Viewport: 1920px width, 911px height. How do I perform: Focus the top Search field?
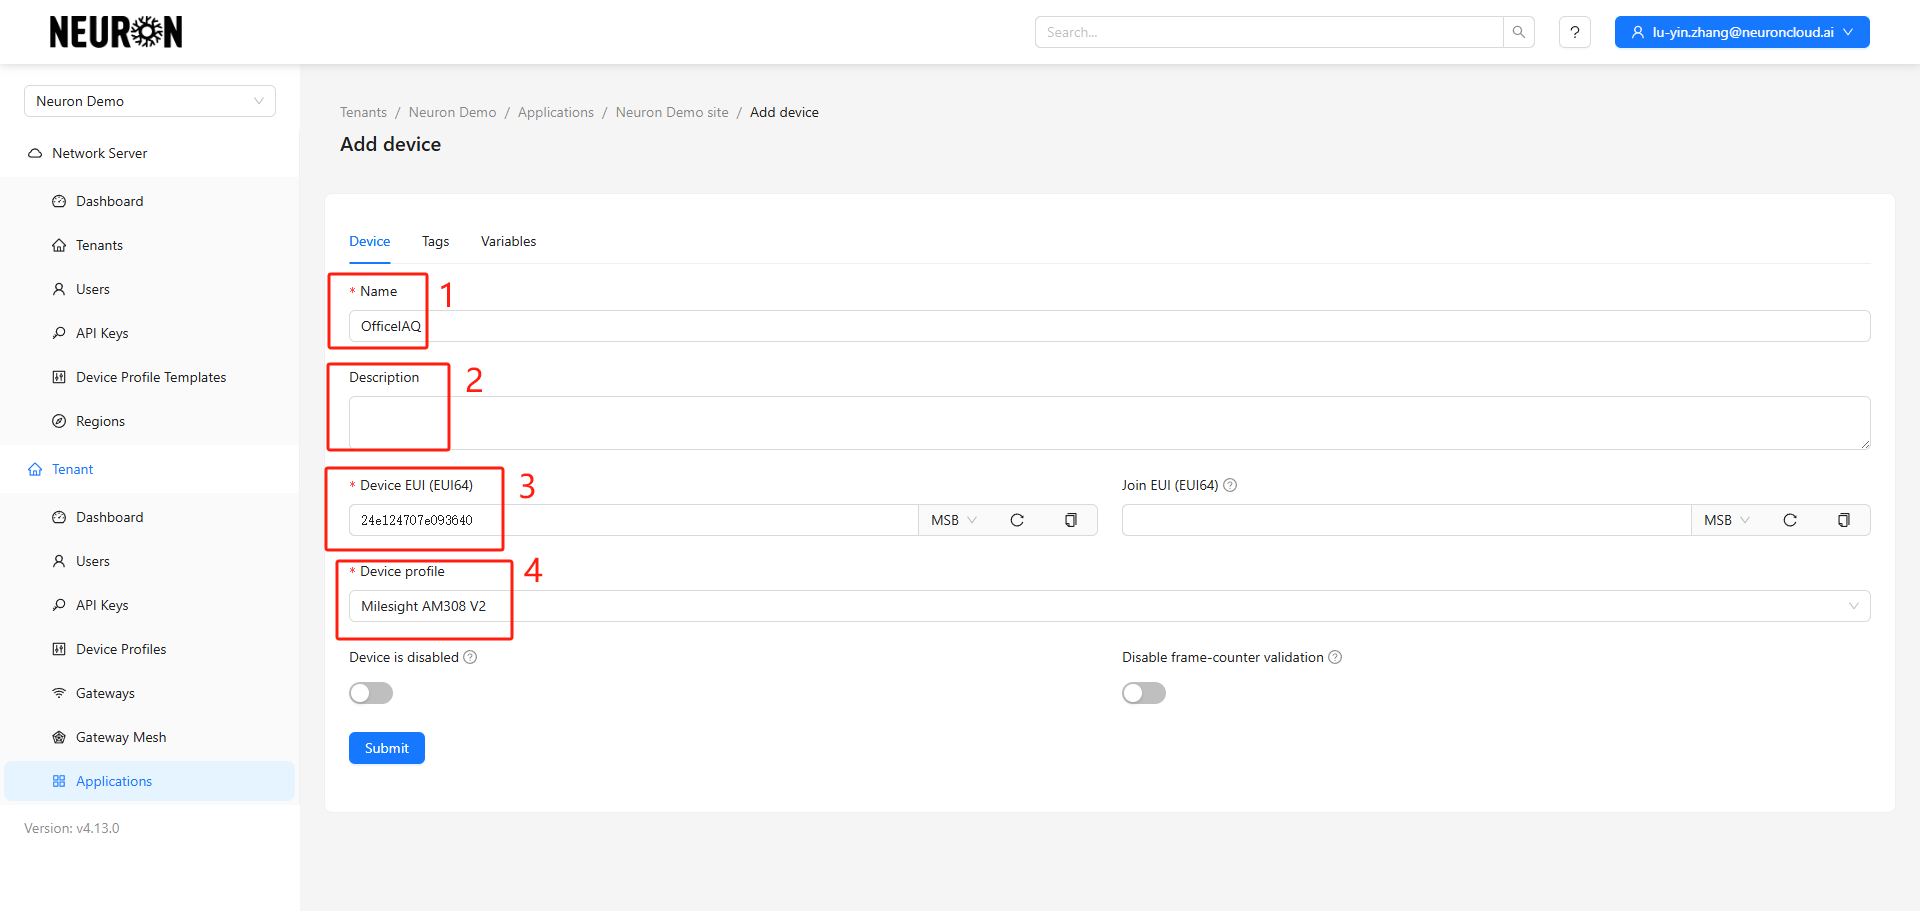pos(1269,32)
